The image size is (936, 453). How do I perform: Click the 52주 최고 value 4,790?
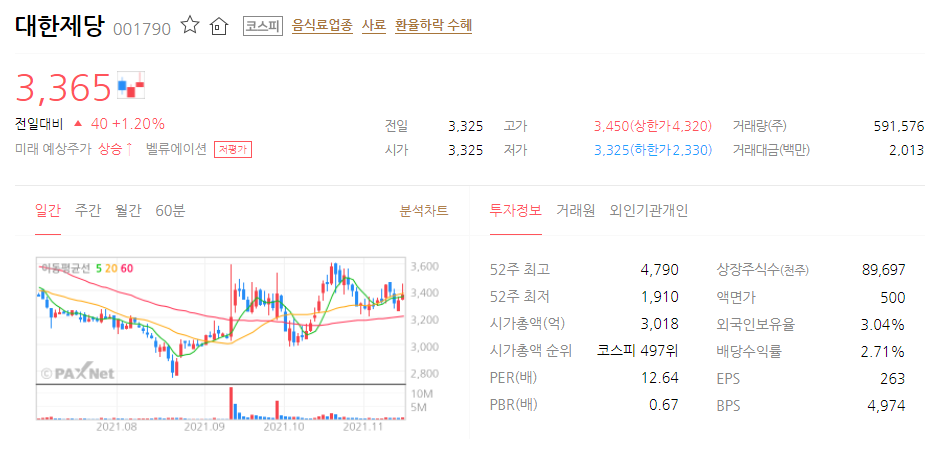tap(658, 270)
